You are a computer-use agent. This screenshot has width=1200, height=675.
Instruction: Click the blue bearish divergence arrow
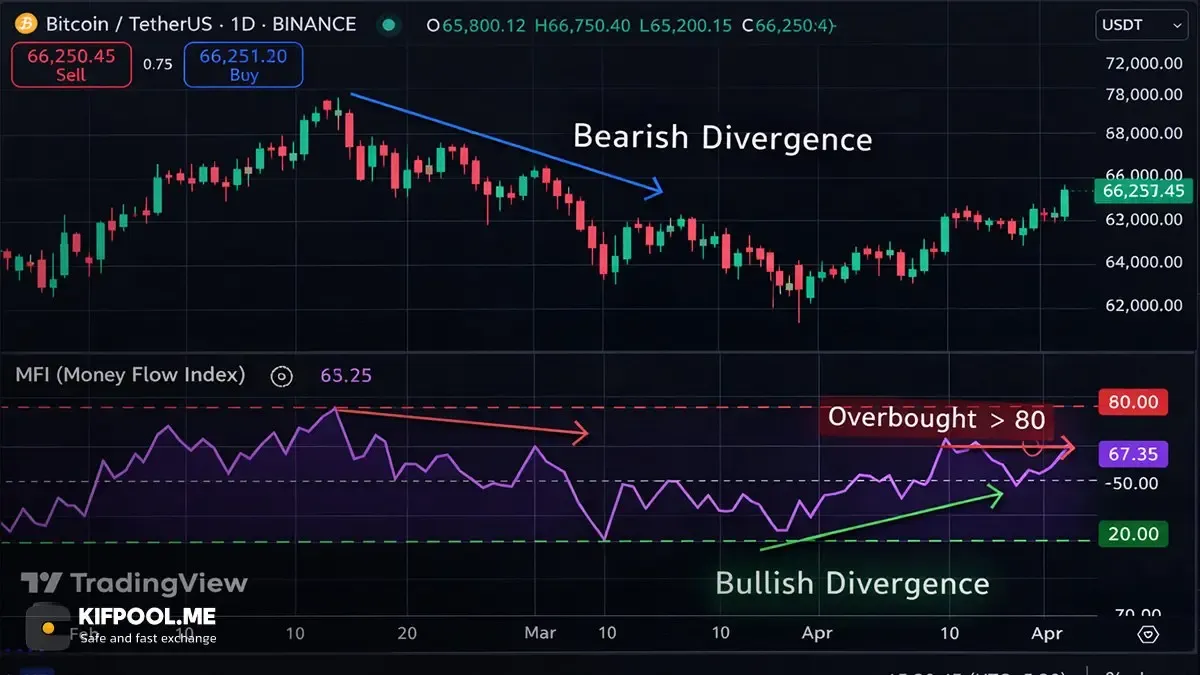click(x=507, y=143)
